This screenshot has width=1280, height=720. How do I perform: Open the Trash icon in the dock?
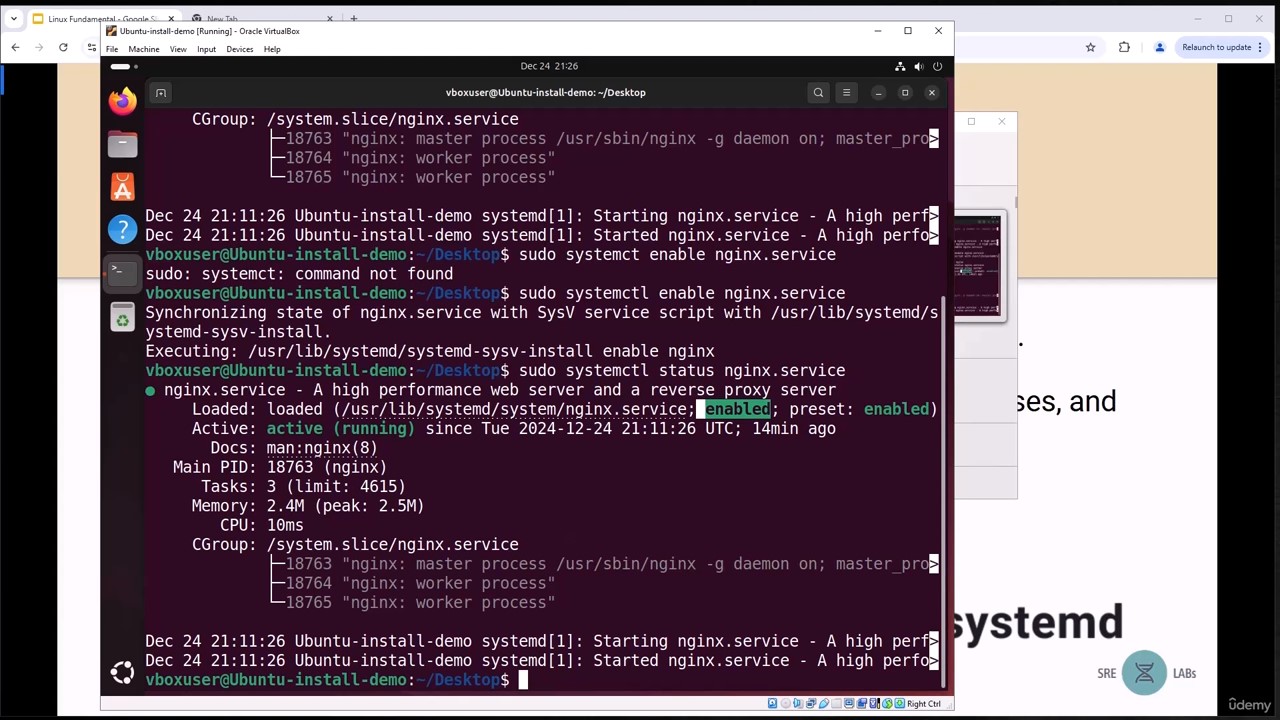(122, 319)
